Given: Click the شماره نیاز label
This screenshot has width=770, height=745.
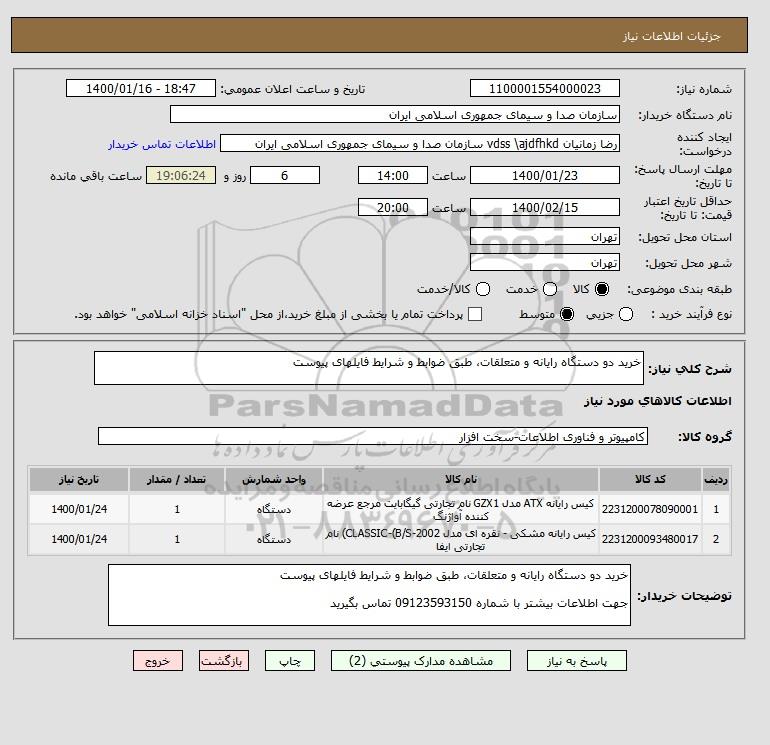Looking at the screenshot, I should coord(704,89).
